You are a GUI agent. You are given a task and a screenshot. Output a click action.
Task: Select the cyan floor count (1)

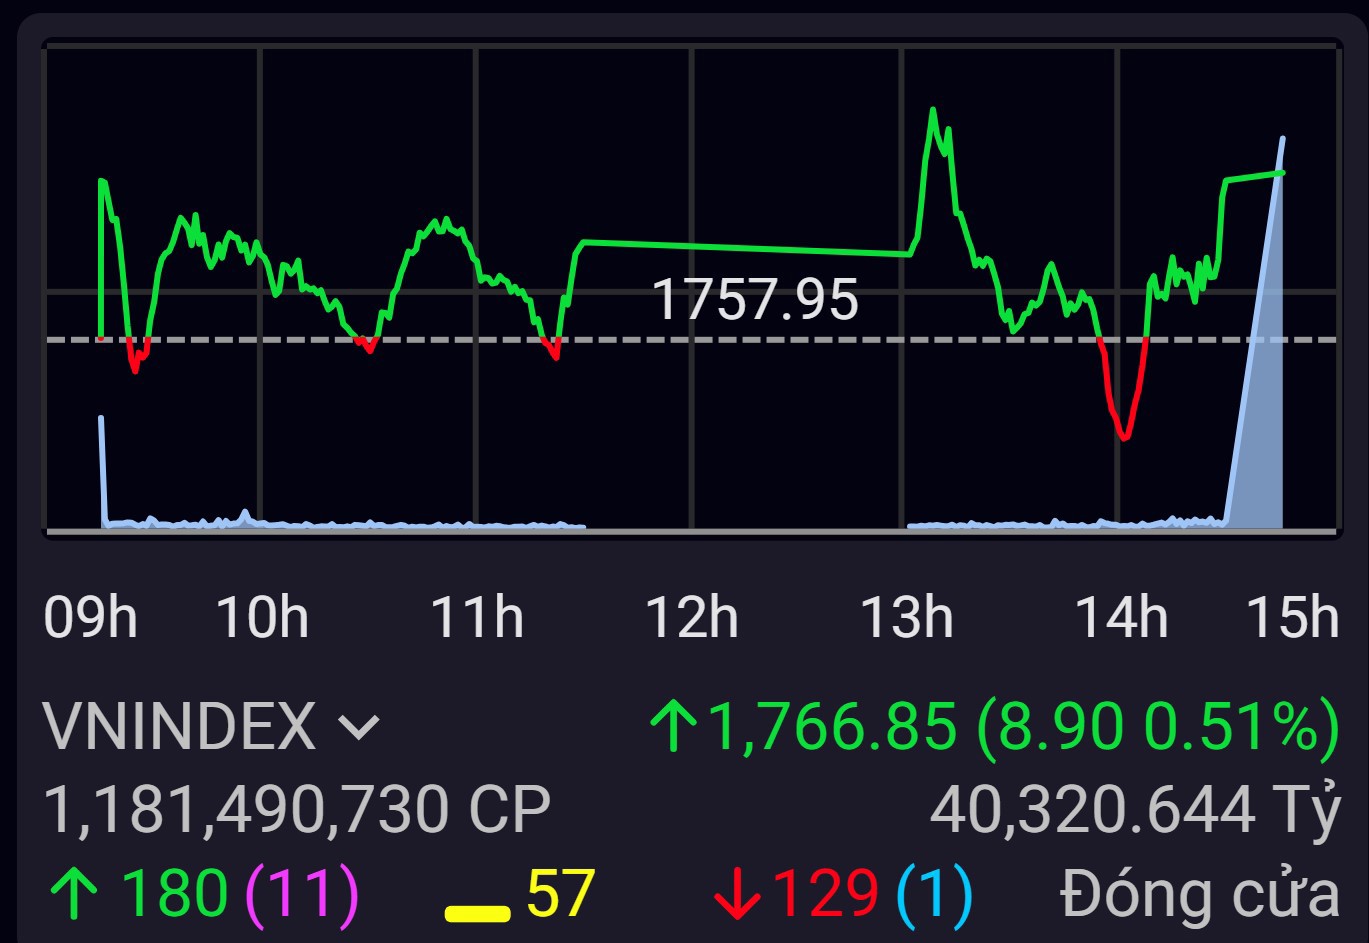point(934,894)
